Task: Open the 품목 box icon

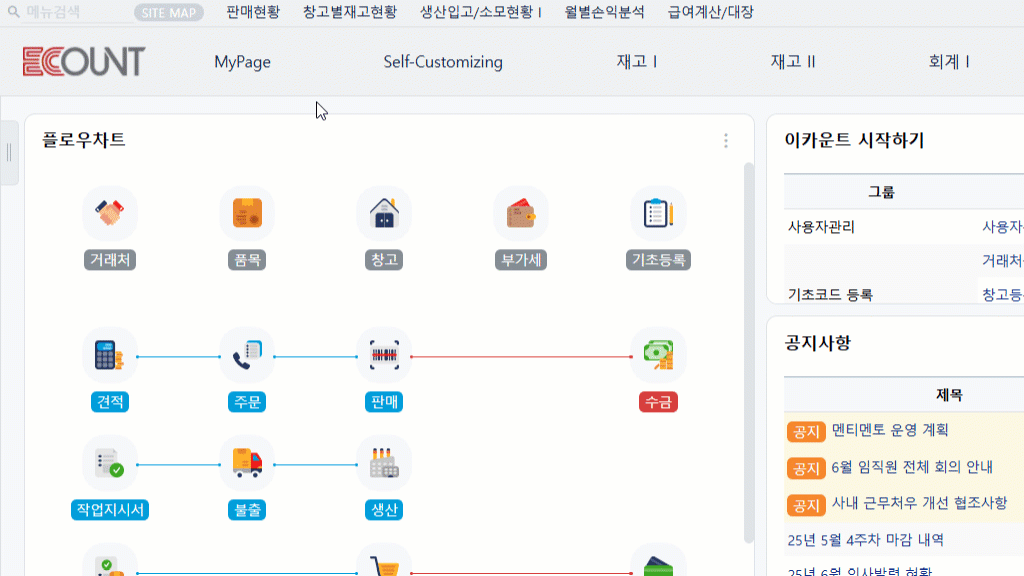Action: click(247, 213)
